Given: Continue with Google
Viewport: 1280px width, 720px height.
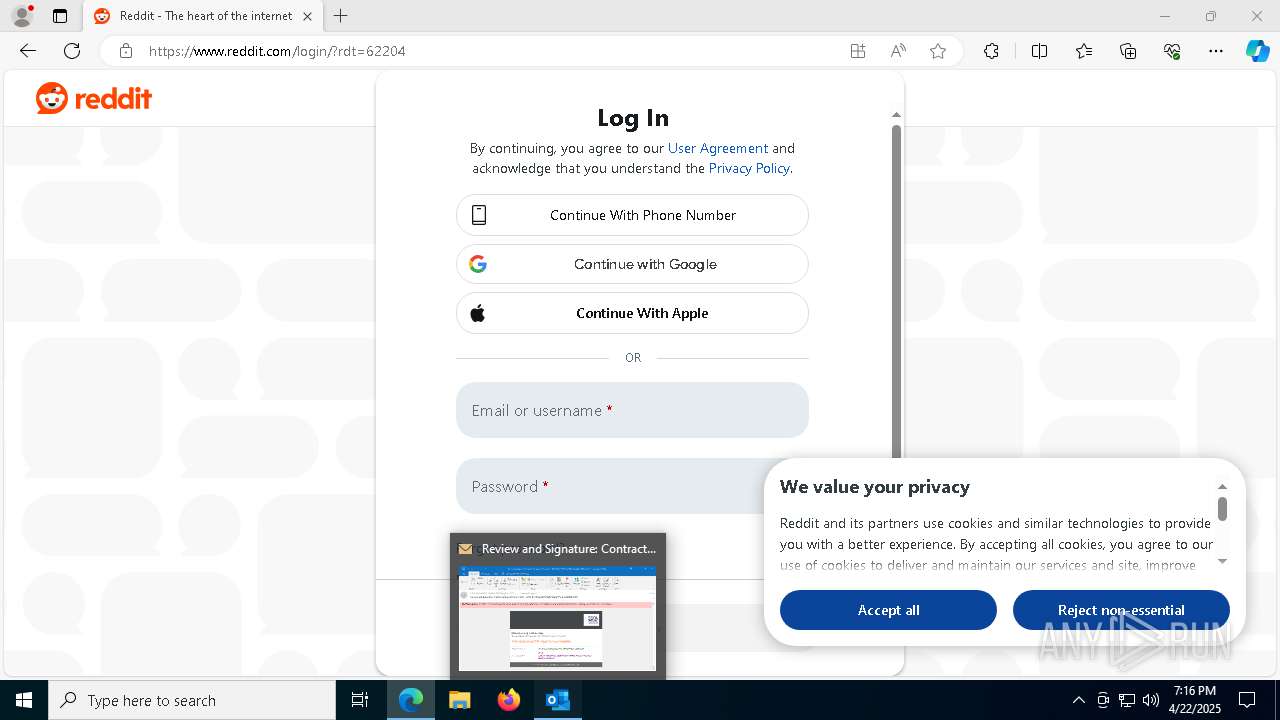Looking at the screenshot, I should tap(632, 264).
